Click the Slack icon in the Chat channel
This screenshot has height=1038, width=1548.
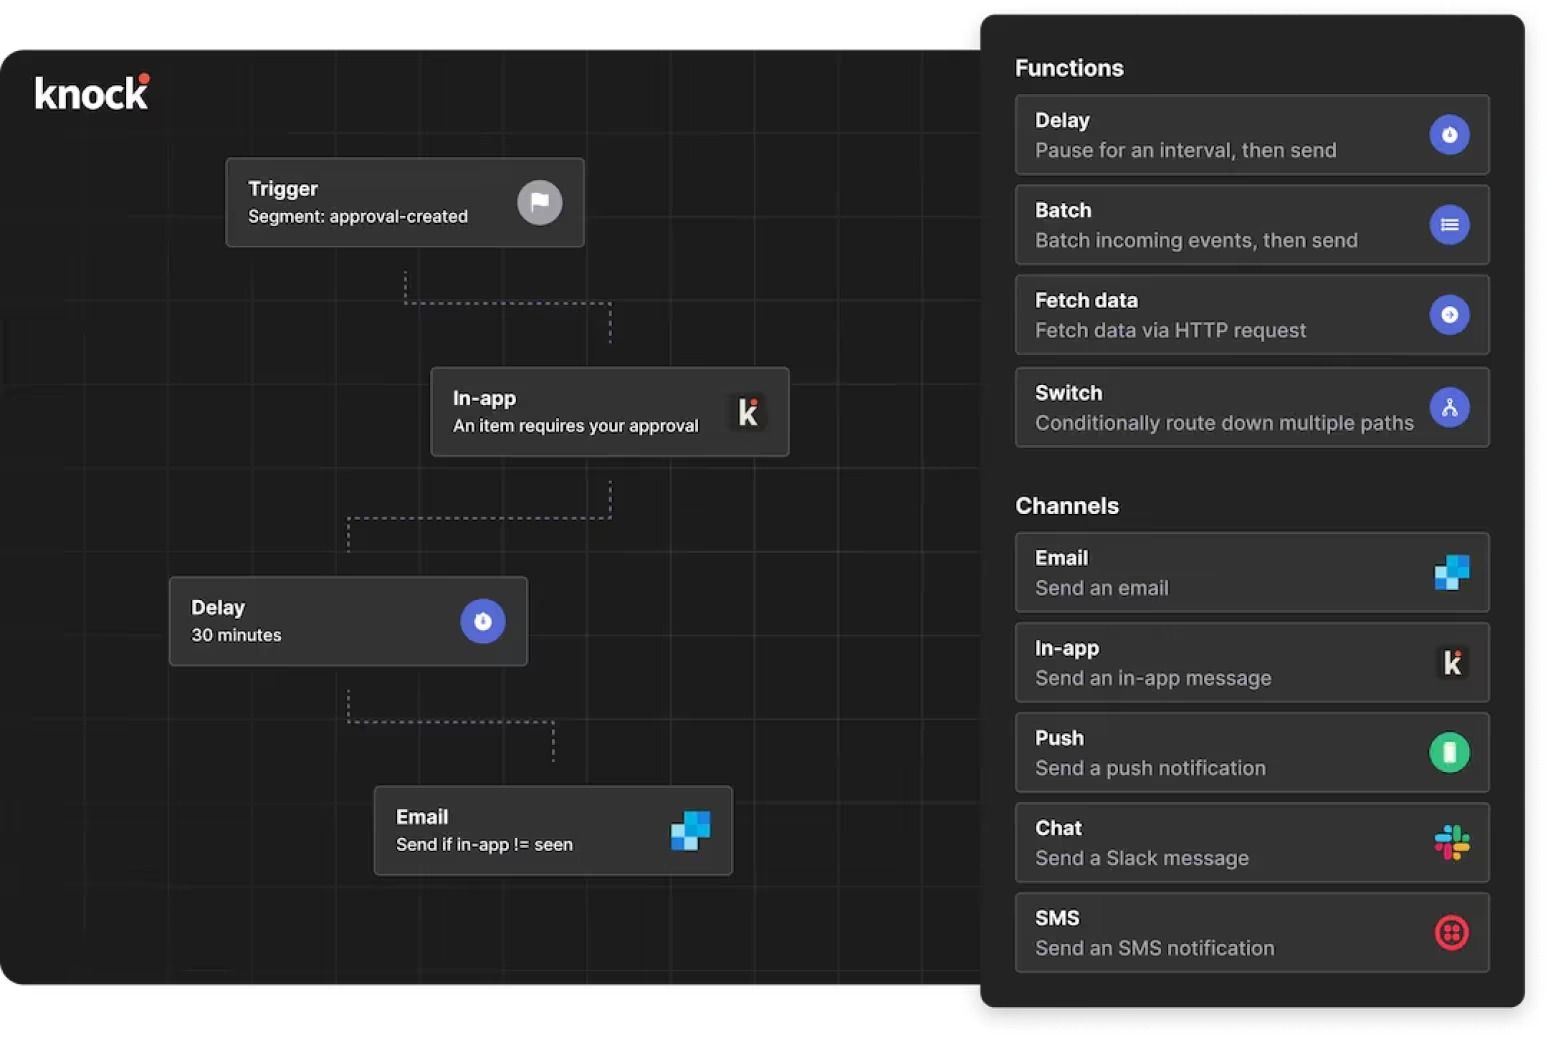(x=1451, y=843)
